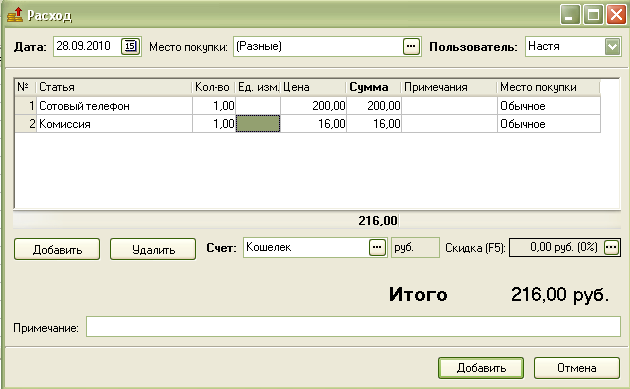Click the Статья column header
This screenshot has height=389, width=630.
point(114,87)
